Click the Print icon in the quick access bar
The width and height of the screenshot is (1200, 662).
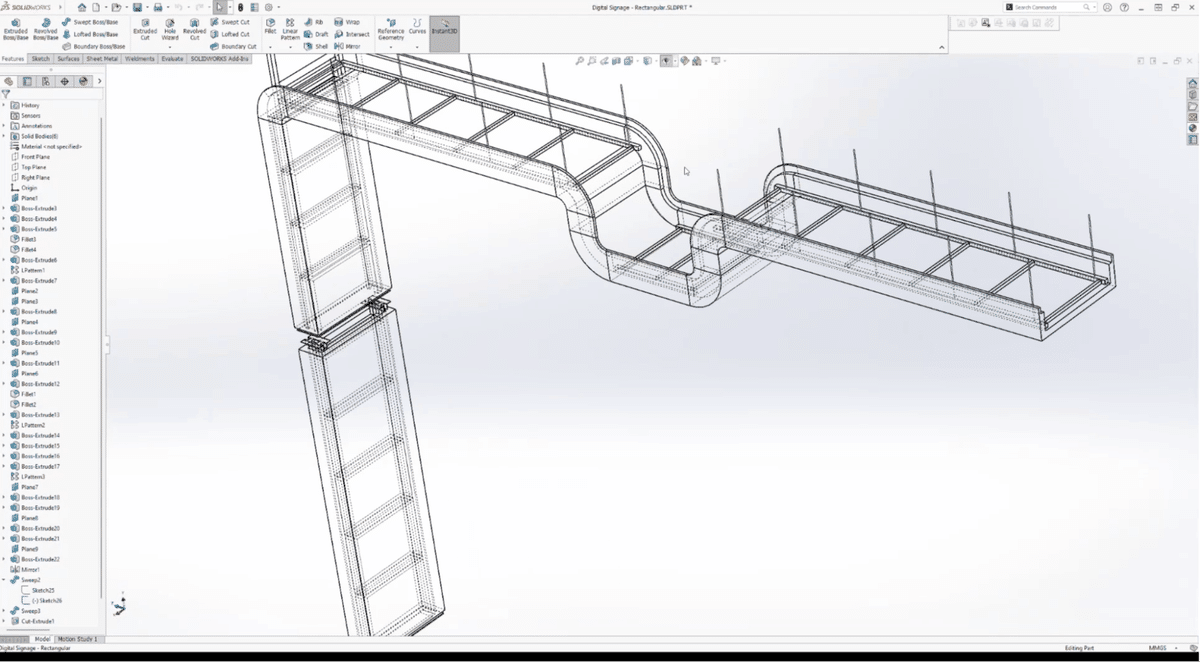pyautogui.click(x=157, y=7)
